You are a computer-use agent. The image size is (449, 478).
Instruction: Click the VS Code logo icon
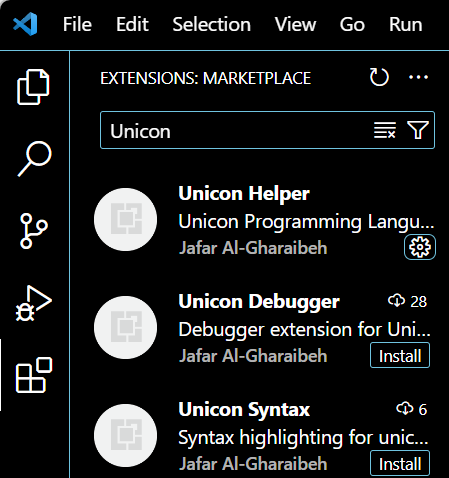(25, 24)
